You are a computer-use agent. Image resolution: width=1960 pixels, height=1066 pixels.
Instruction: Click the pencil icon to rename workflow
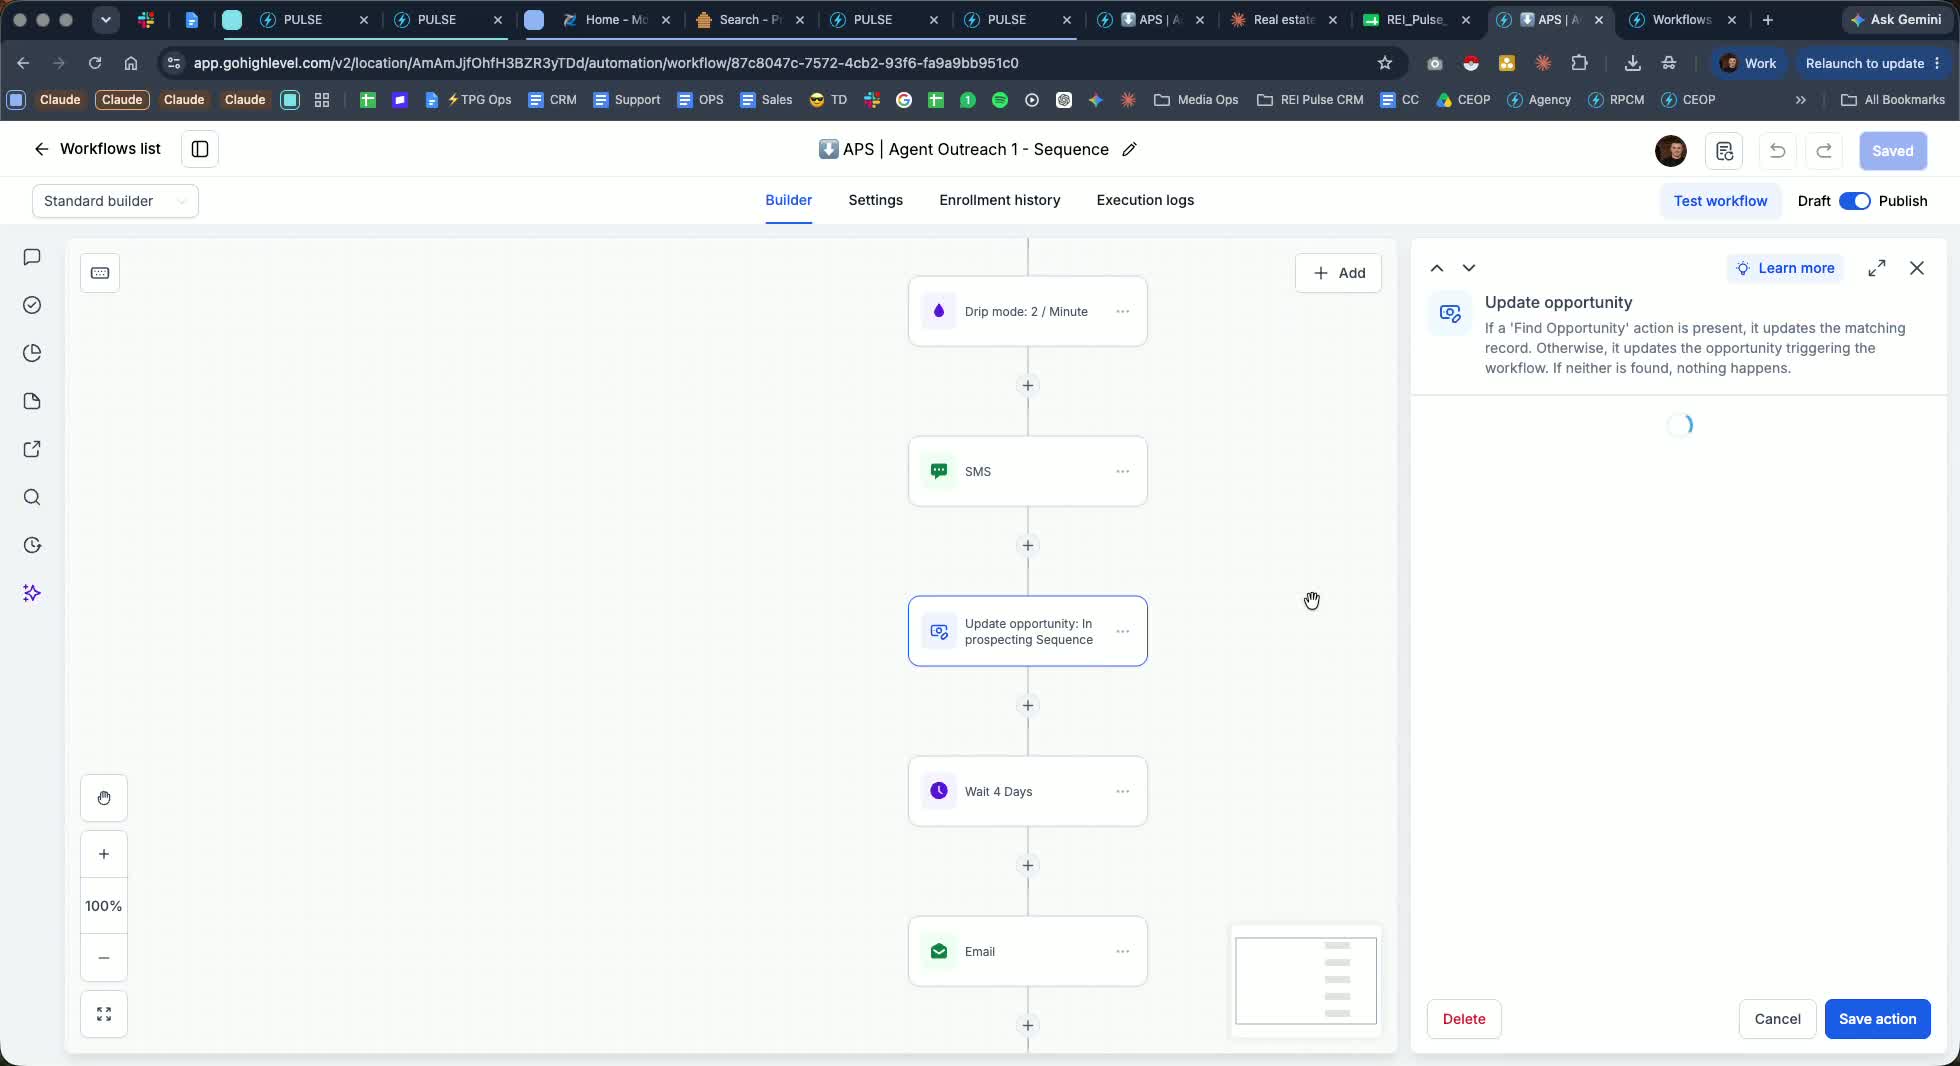pyautogui.click(x=1129, y=149)
